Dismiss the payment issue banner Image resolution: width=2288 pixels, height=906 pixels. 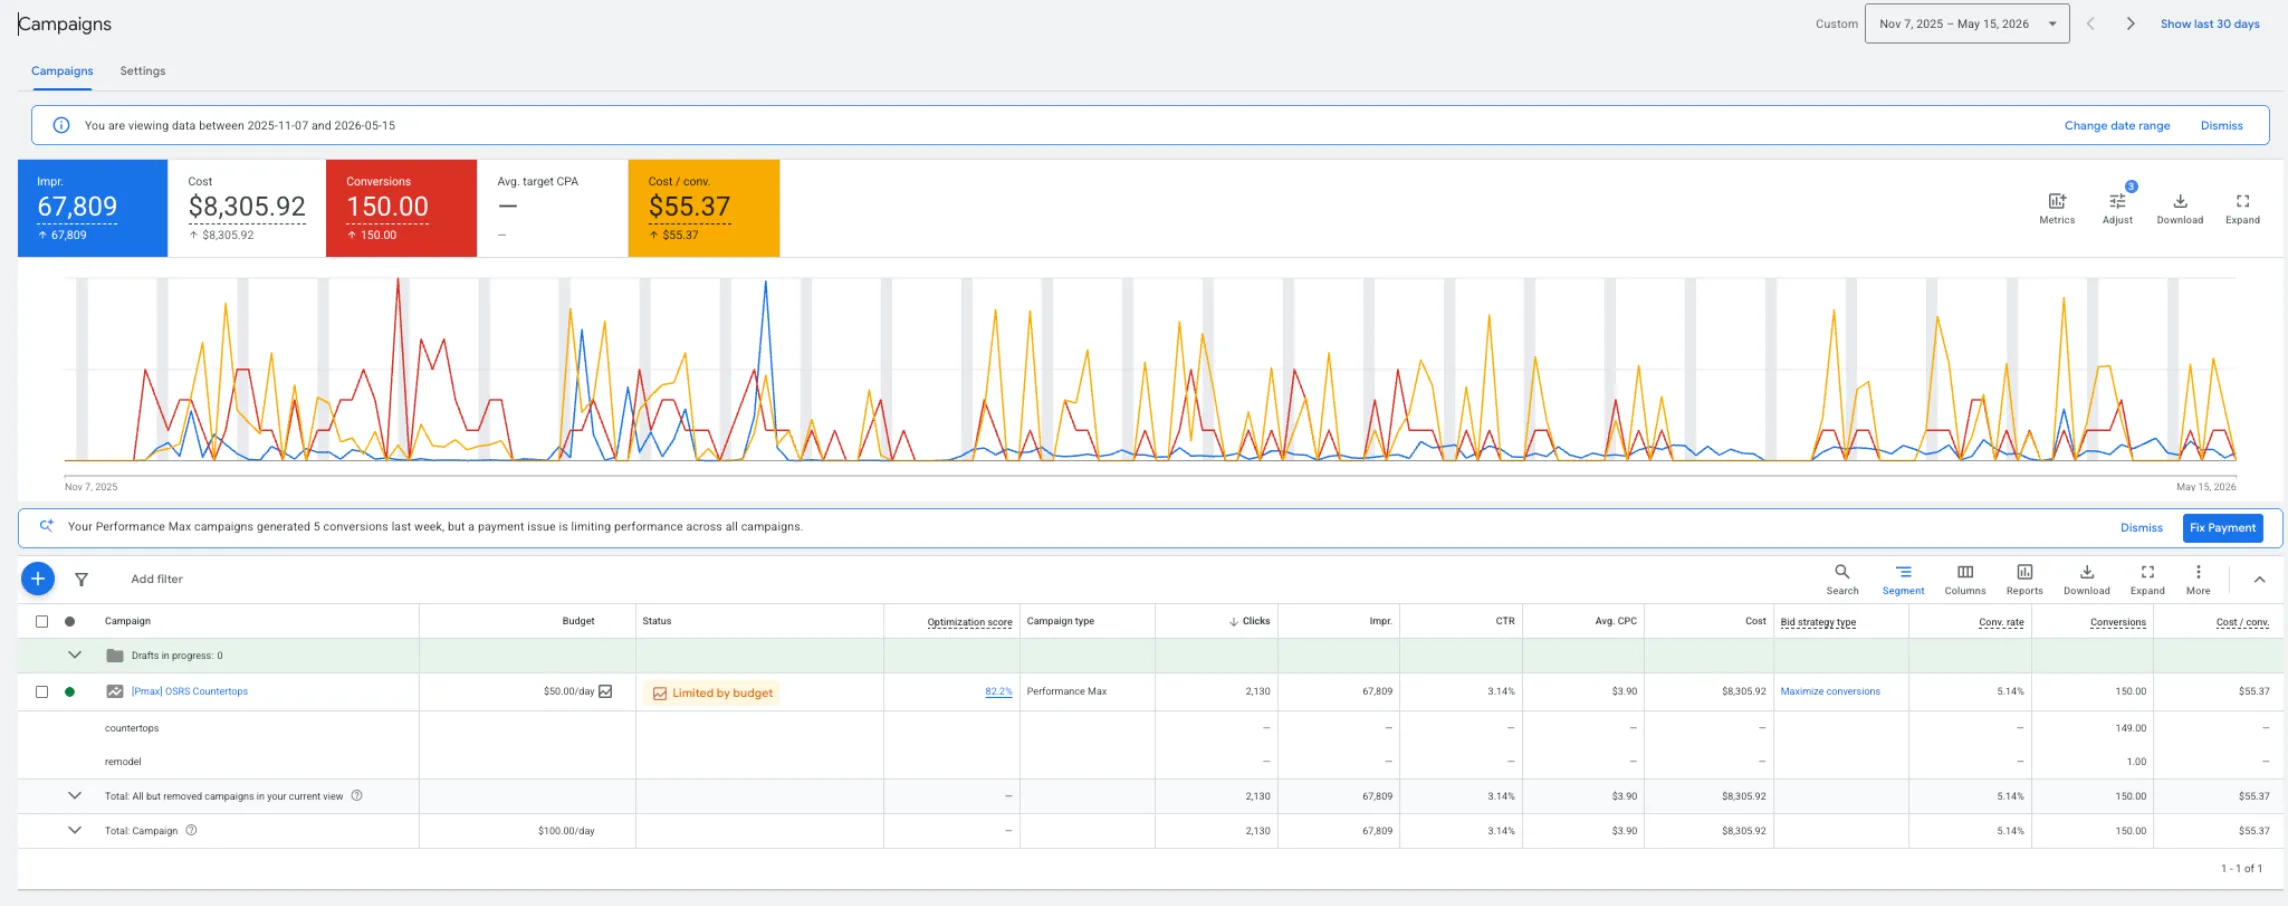(x=2141, y=527)
